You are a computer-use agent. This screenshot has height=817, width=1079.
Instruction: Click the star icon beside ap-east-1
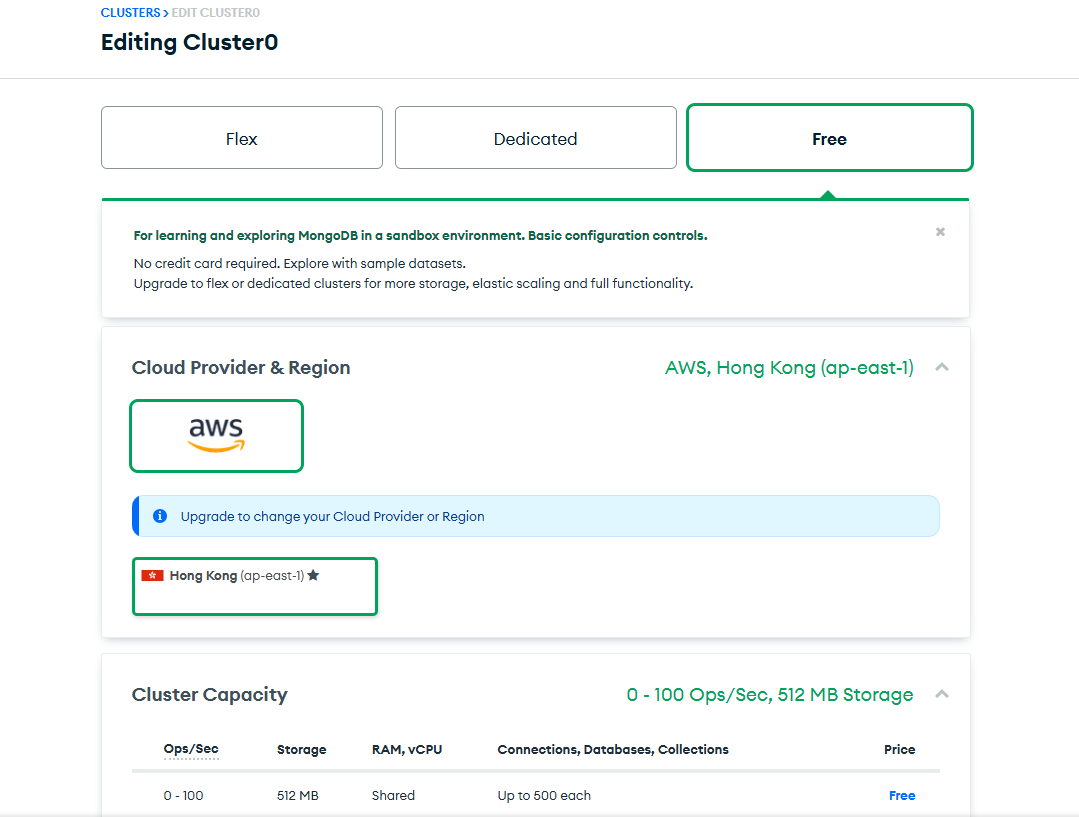click(313, 575)
